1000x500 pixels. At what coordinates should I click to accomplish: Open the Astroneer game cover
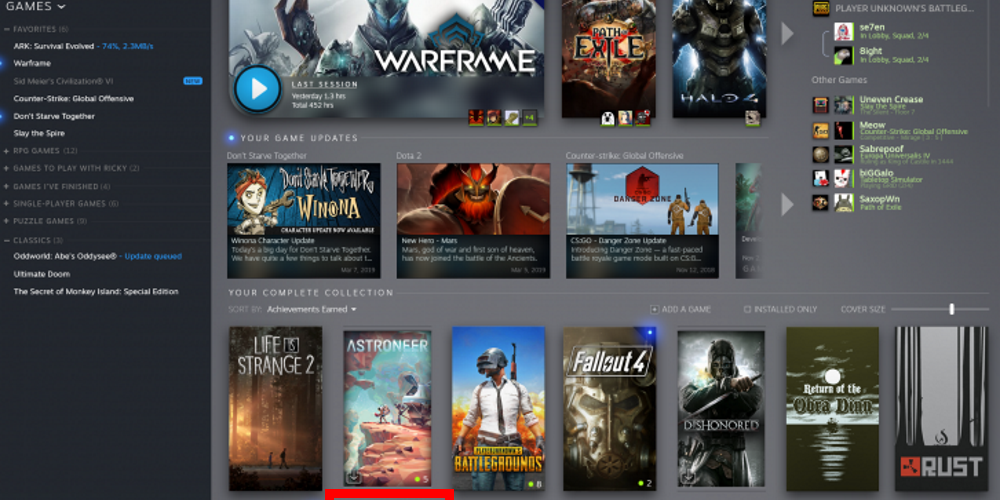(x=387, y=409)
